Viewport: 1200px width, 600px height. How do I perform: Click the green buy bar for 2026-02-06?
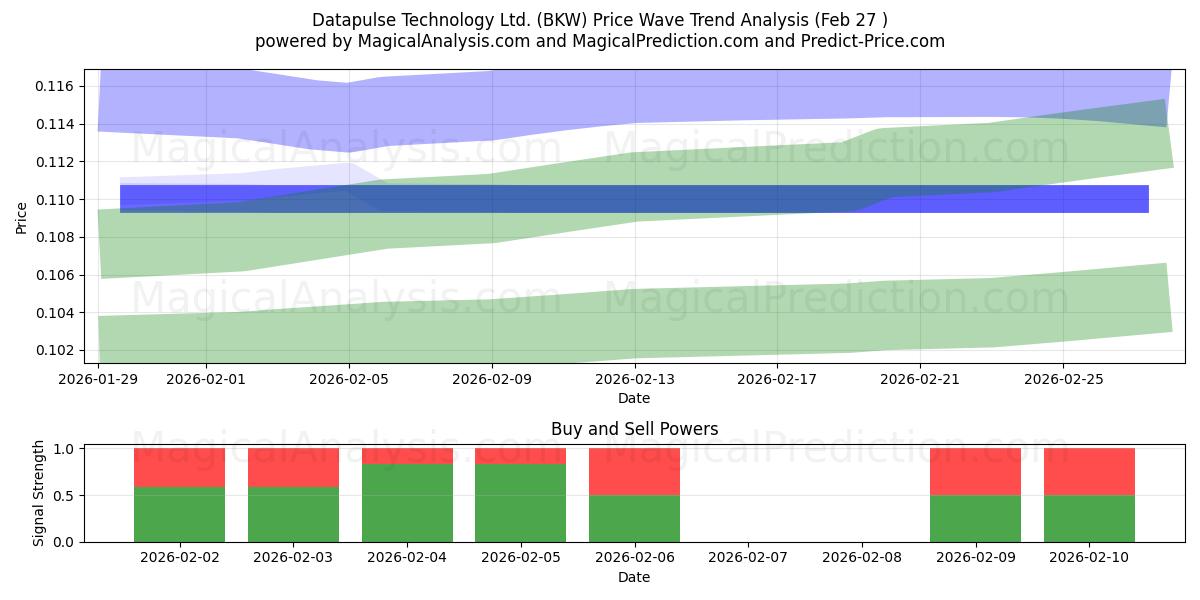(x=634, y=519)
